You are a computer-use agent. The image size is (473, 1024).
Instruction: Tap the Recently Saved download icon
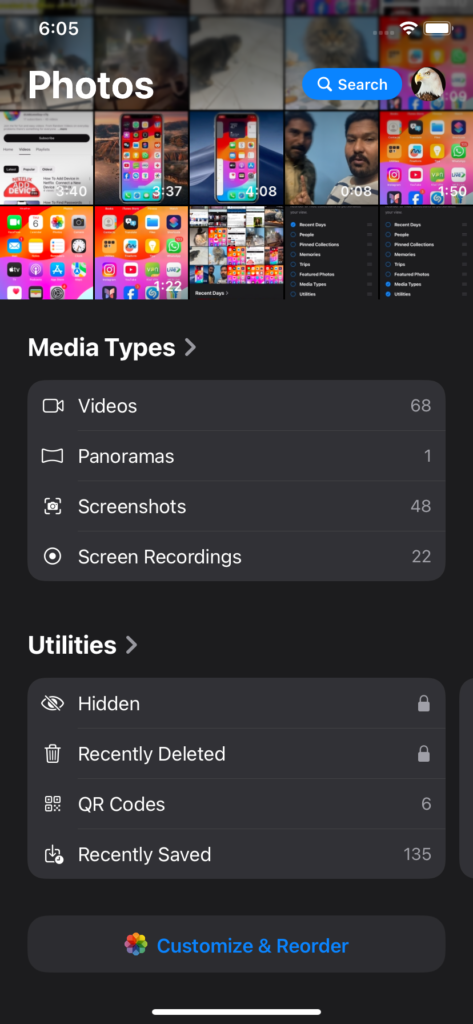tap(53, 854)
